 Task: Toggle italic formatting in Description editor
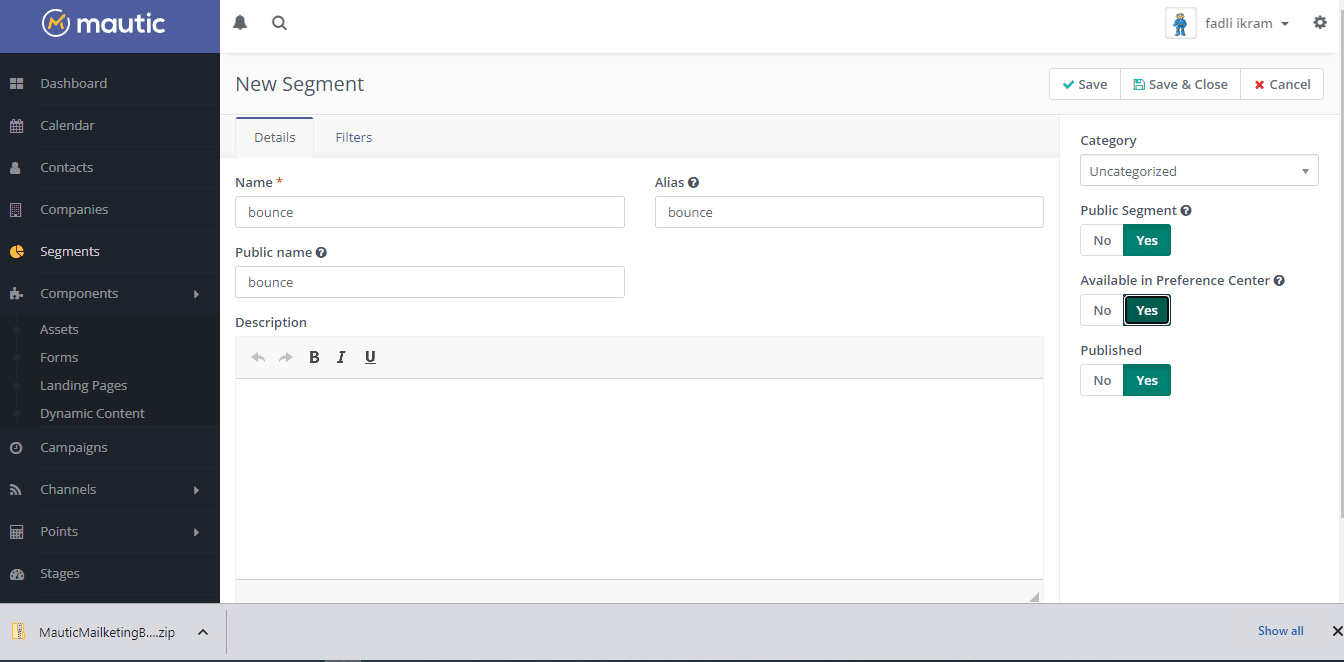point(341,357)
